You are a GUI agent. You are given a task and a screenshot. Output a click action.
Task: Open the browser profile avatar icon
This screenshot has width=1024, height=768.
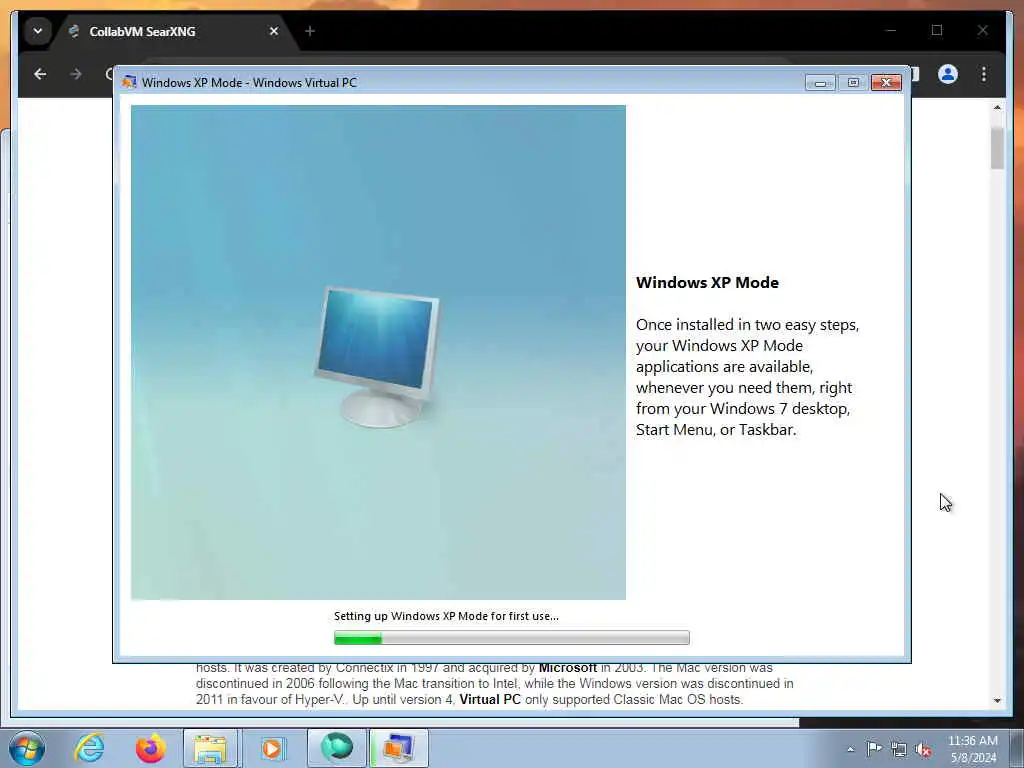[948, 74]
